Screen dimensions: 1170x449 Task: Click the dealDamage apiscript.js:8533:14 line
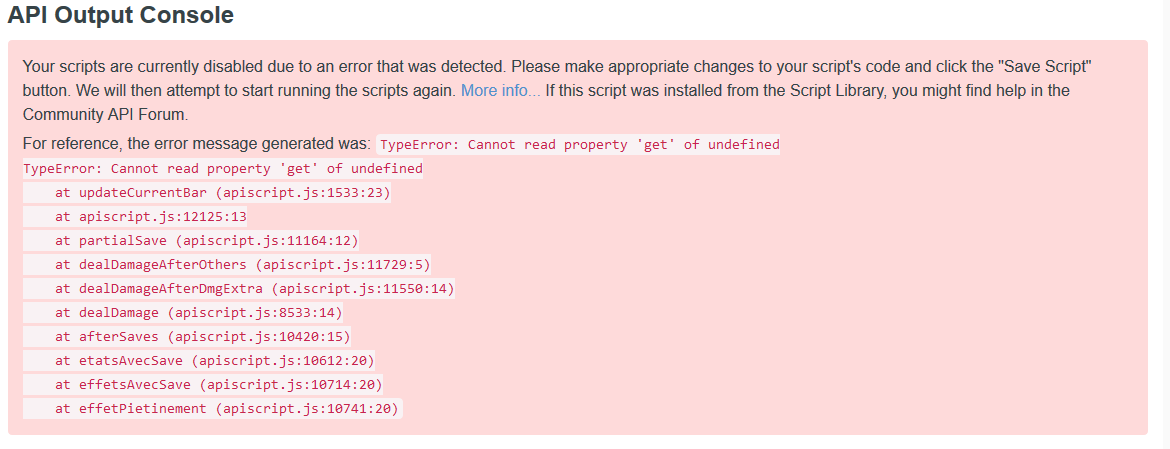(198, 313)
